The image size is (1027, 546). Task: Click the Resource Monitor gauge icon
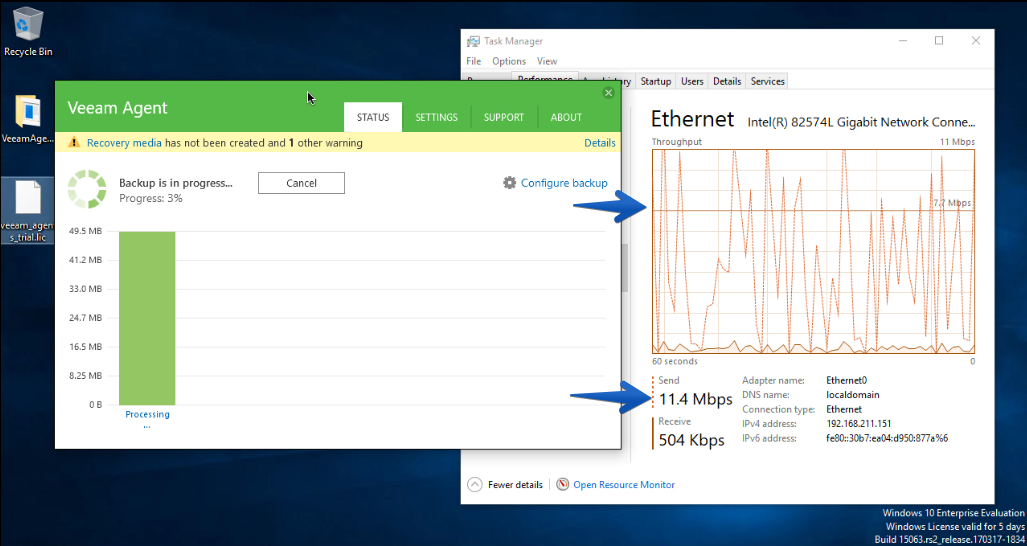click(563, 484)
